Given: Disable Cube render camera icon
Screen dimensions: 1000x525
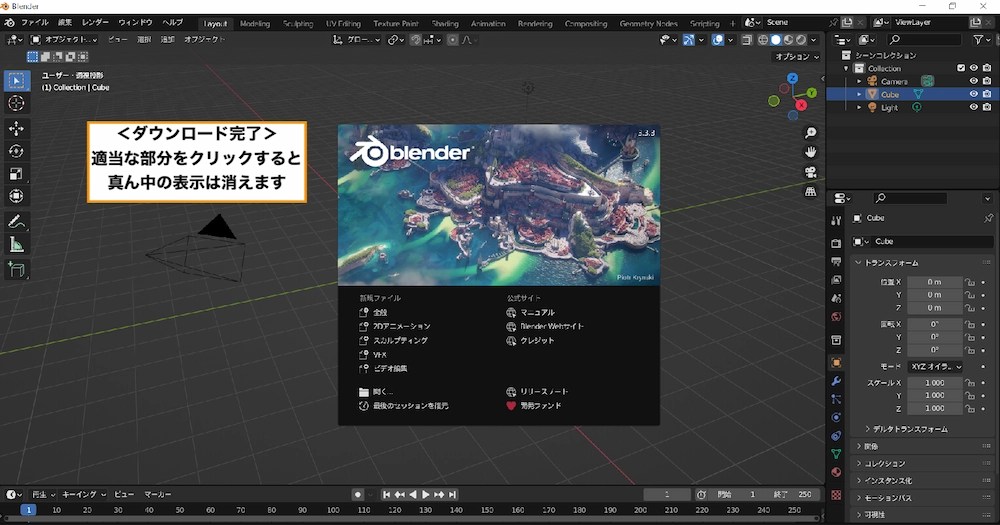Looking at the screenshot, I should pos(987,94).
